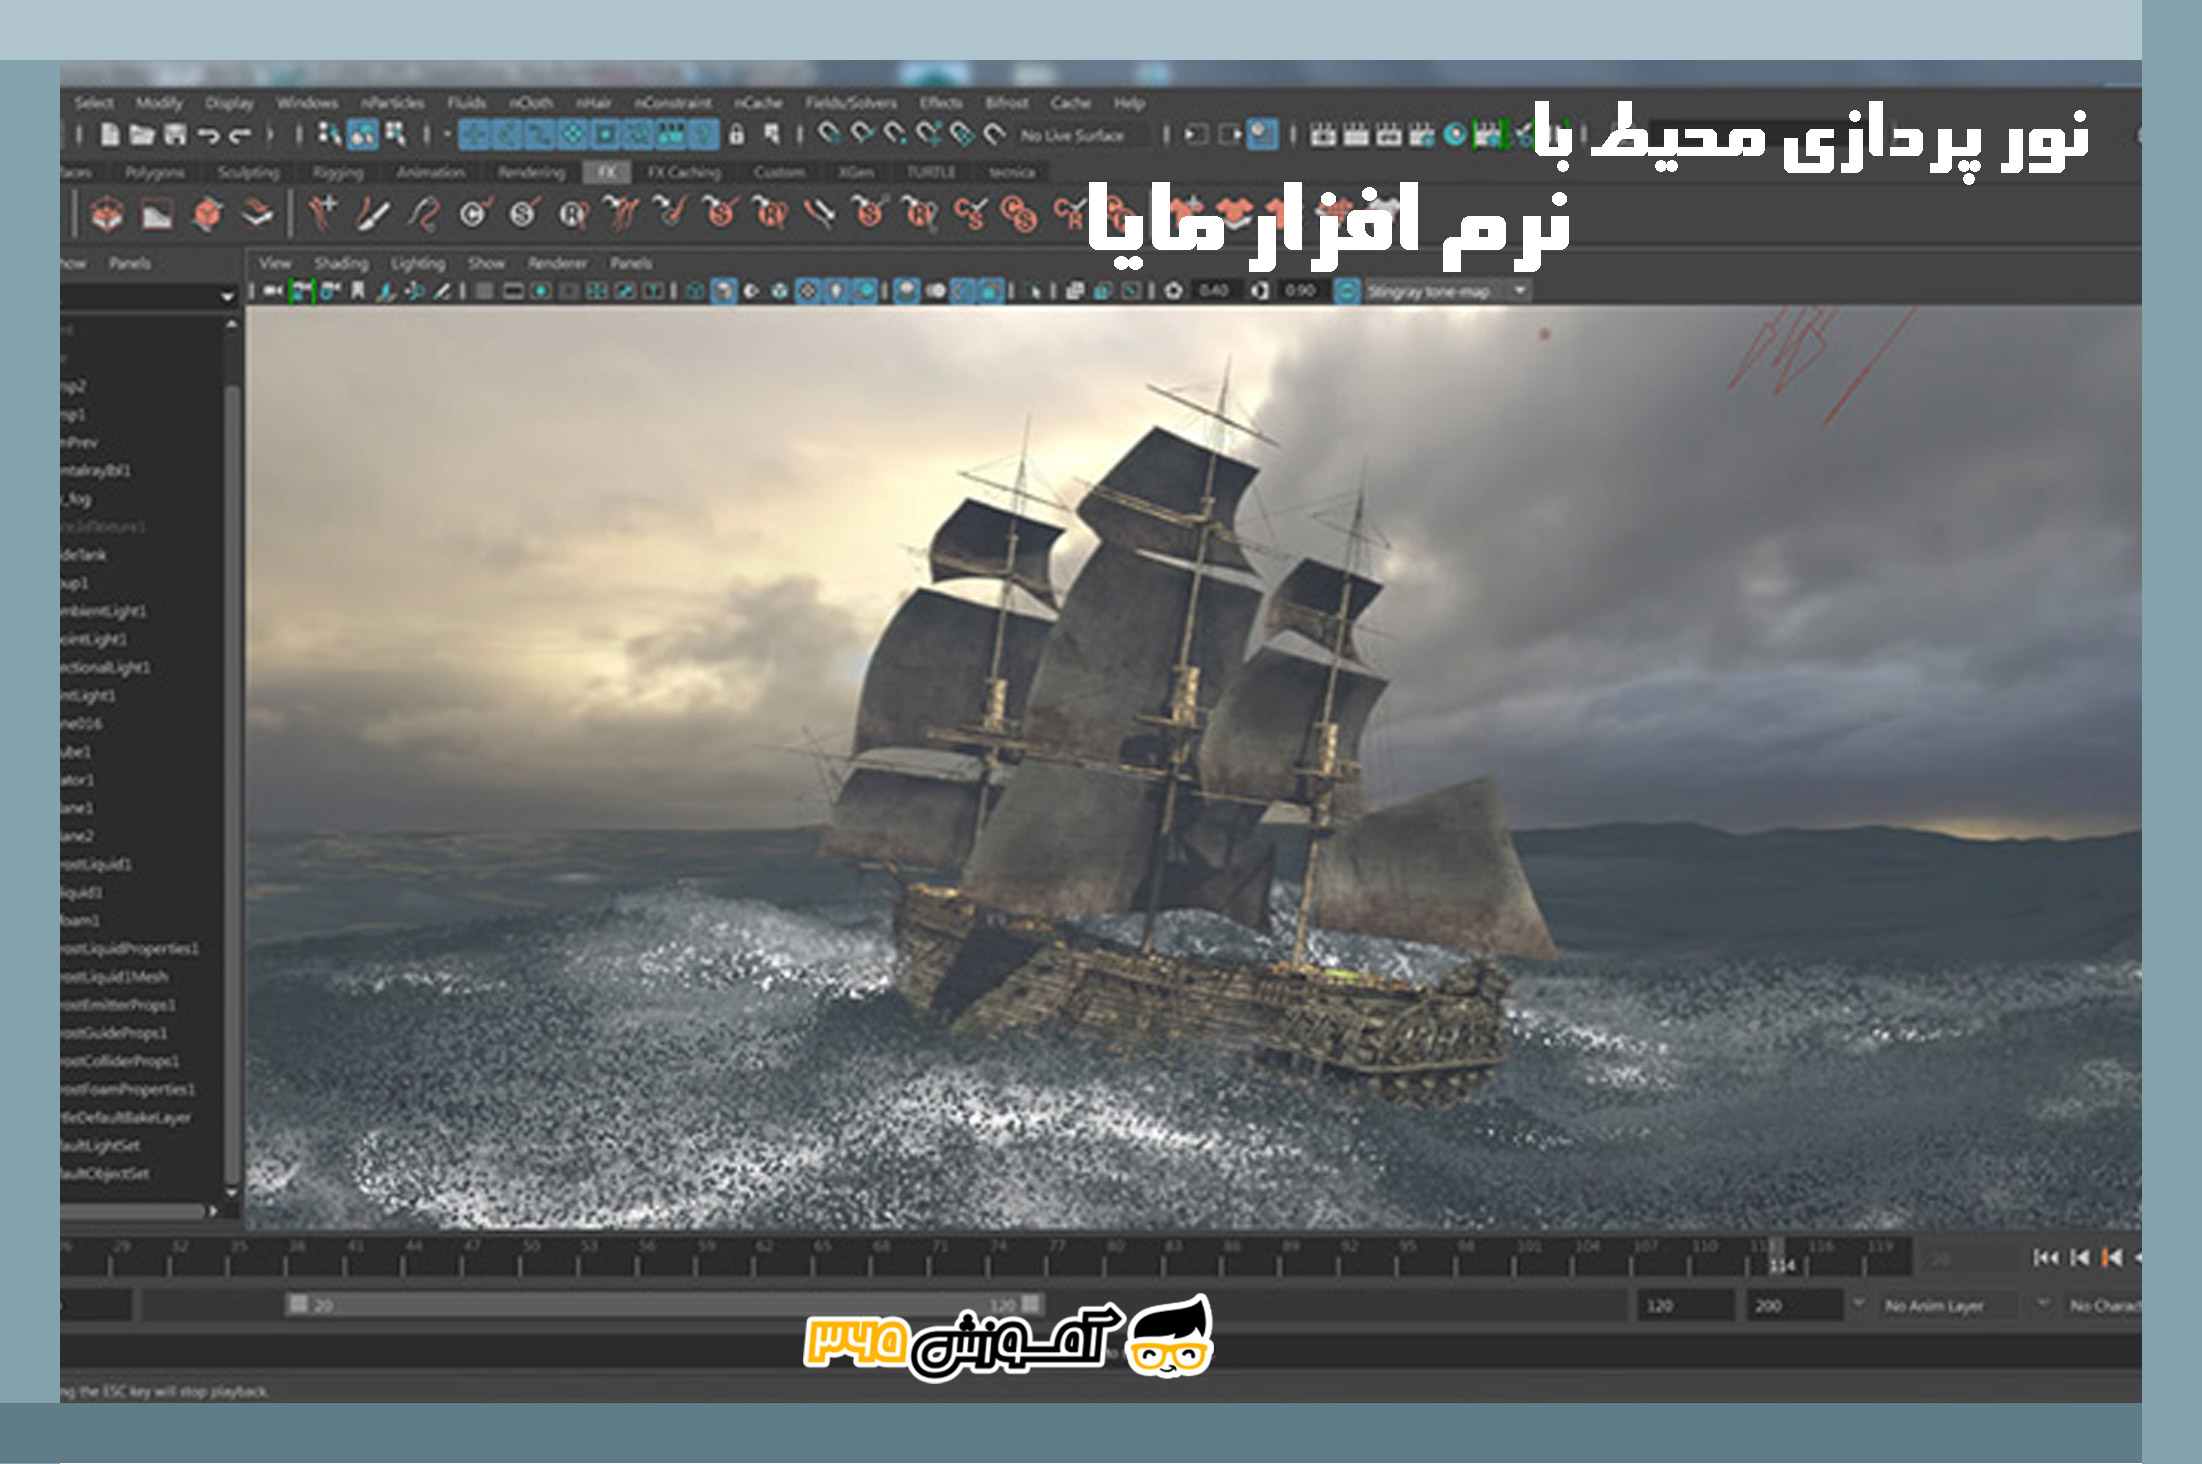Click the 2D container icon on FX shelf
The height and width of the screenshot is (1464, 2202).
coord(157,215)
